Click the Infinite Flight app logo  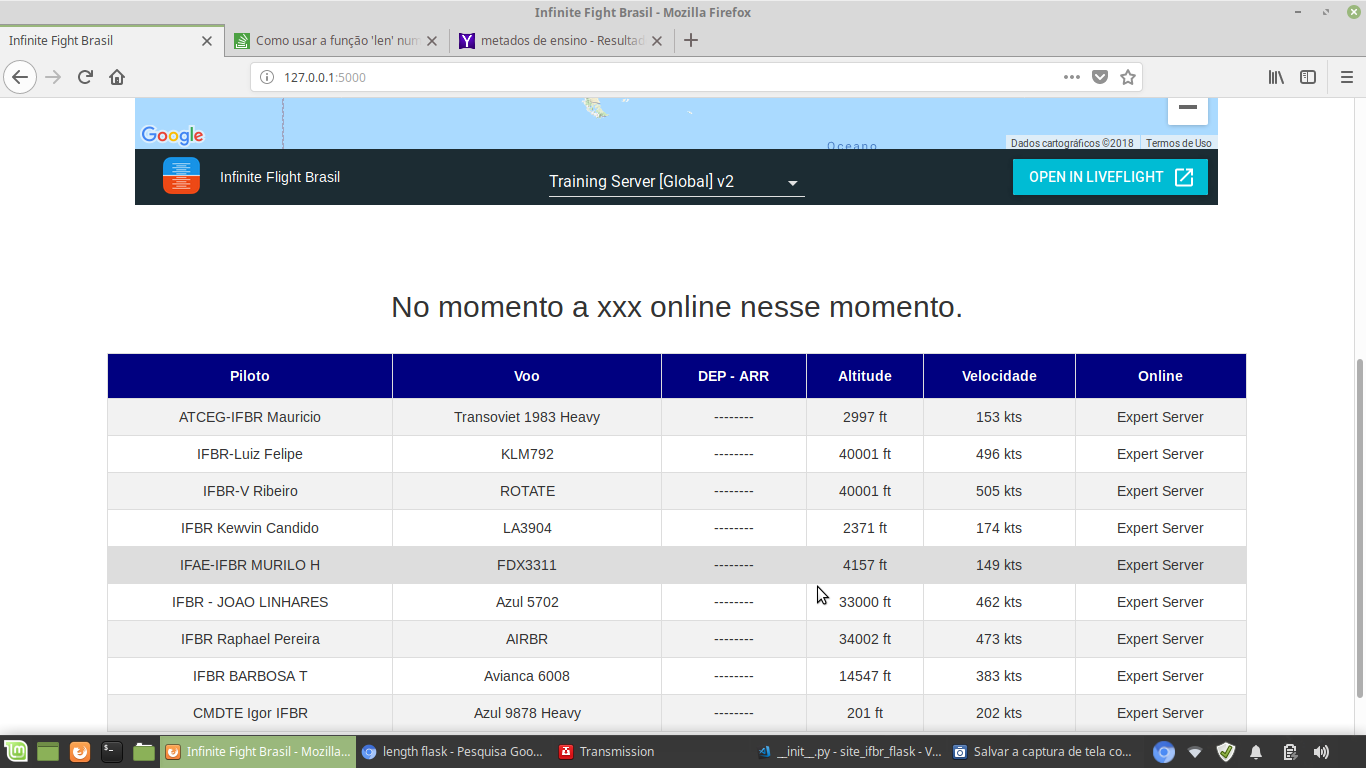pyautogui.click(x=181, y=176)
